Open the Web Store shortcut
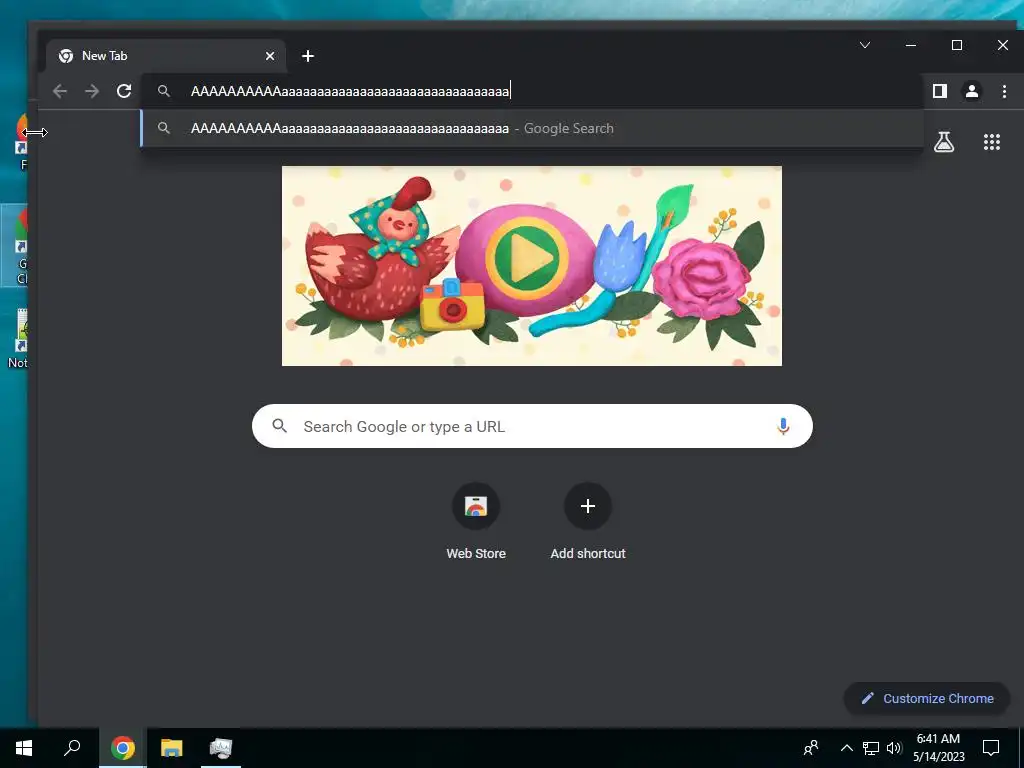Viewport: 1024px width, 768px height. [476, 522]
